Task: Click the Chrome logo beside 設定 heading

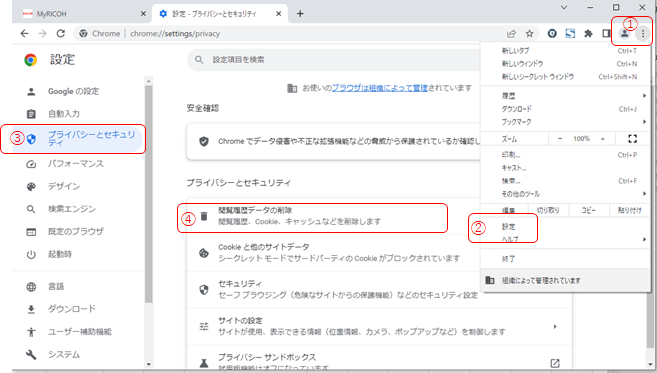Action: (31, 60)
